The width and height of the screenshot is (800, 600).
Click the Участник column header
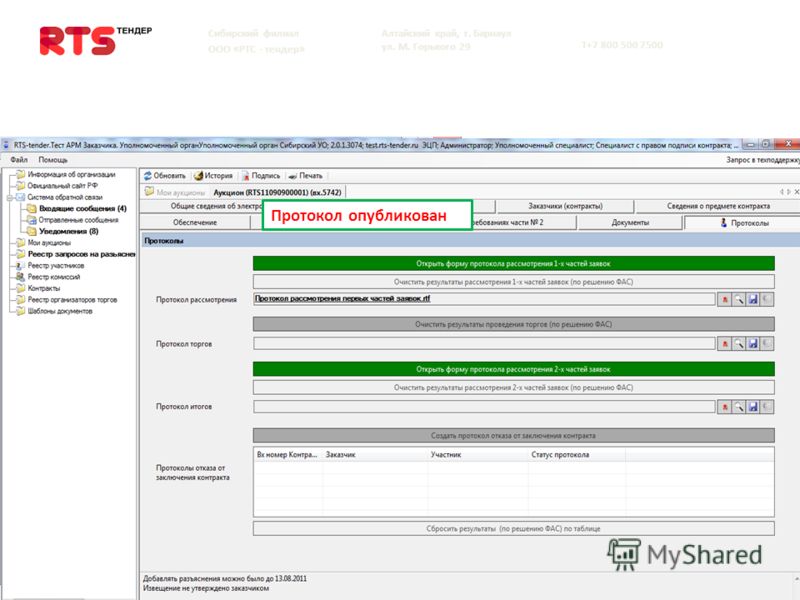[478, 455]
